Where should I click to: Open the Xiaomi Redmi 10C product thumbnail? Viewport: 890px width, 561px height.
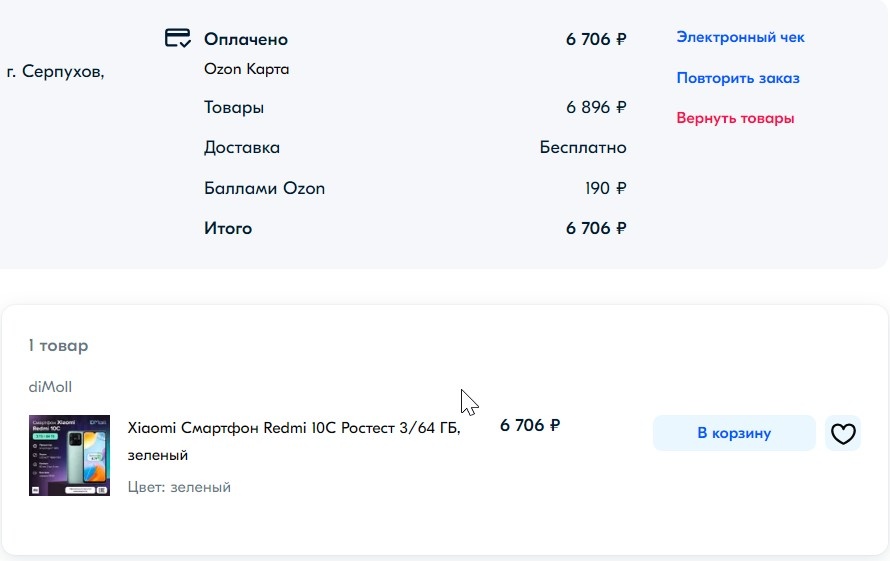[69, 455]
